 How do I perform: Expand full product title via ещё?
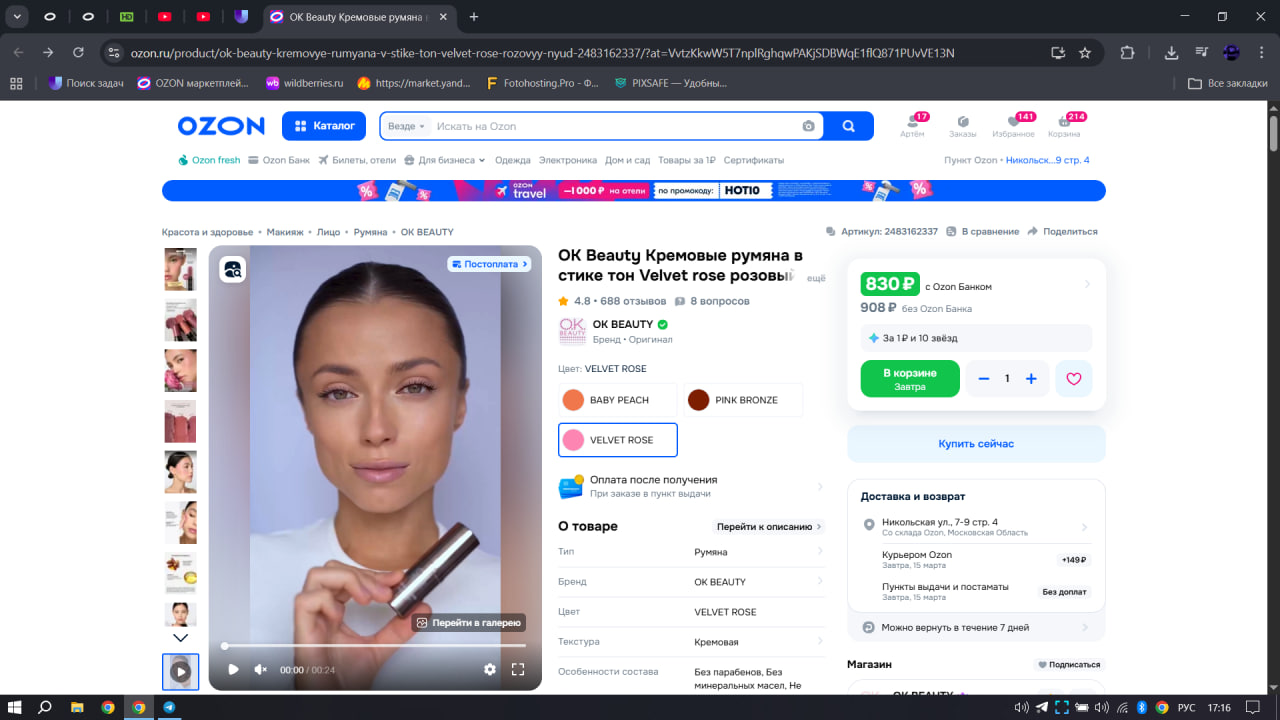[816, 278]
